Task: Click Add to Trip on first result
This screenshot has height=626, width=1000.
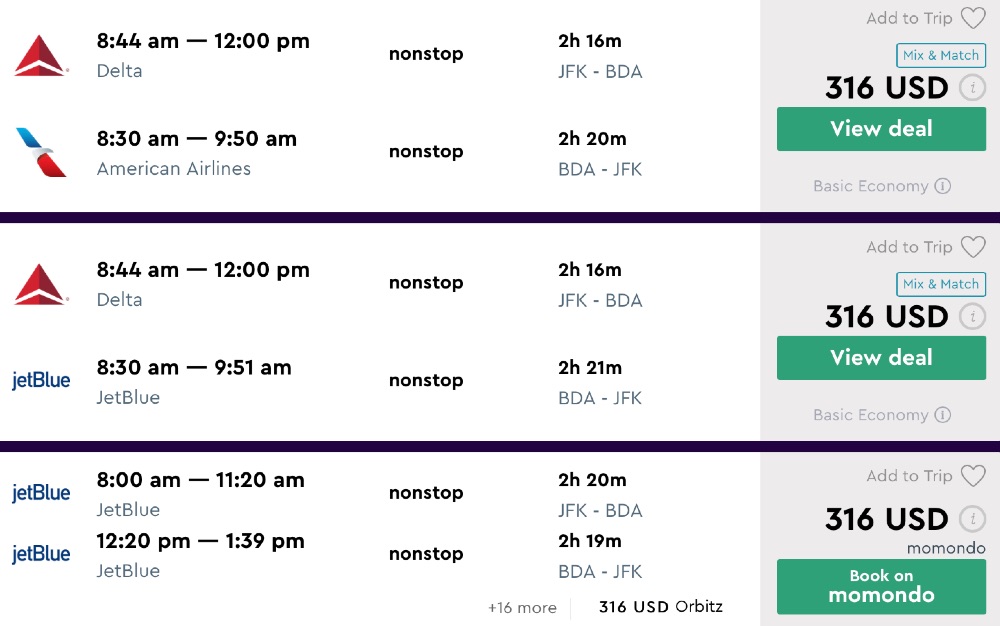Action: 909,18
